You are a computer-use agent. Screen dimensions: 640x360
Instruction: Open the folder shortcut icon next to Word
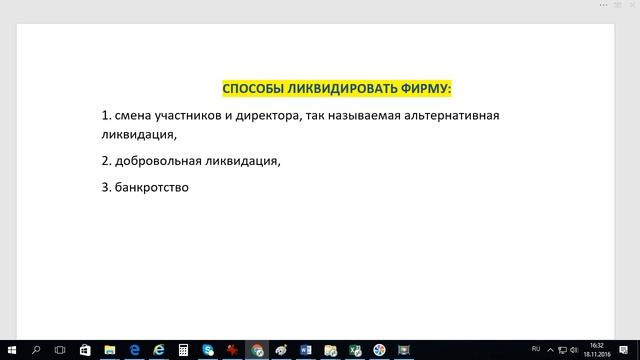(x=330, y=350)
